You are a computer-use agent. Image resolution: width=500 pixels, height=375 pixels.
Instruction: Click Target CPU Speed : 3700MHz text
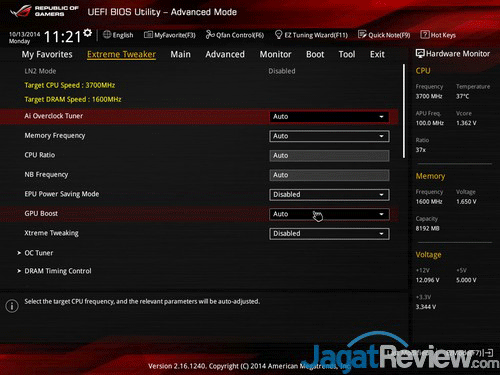(70, 85)
